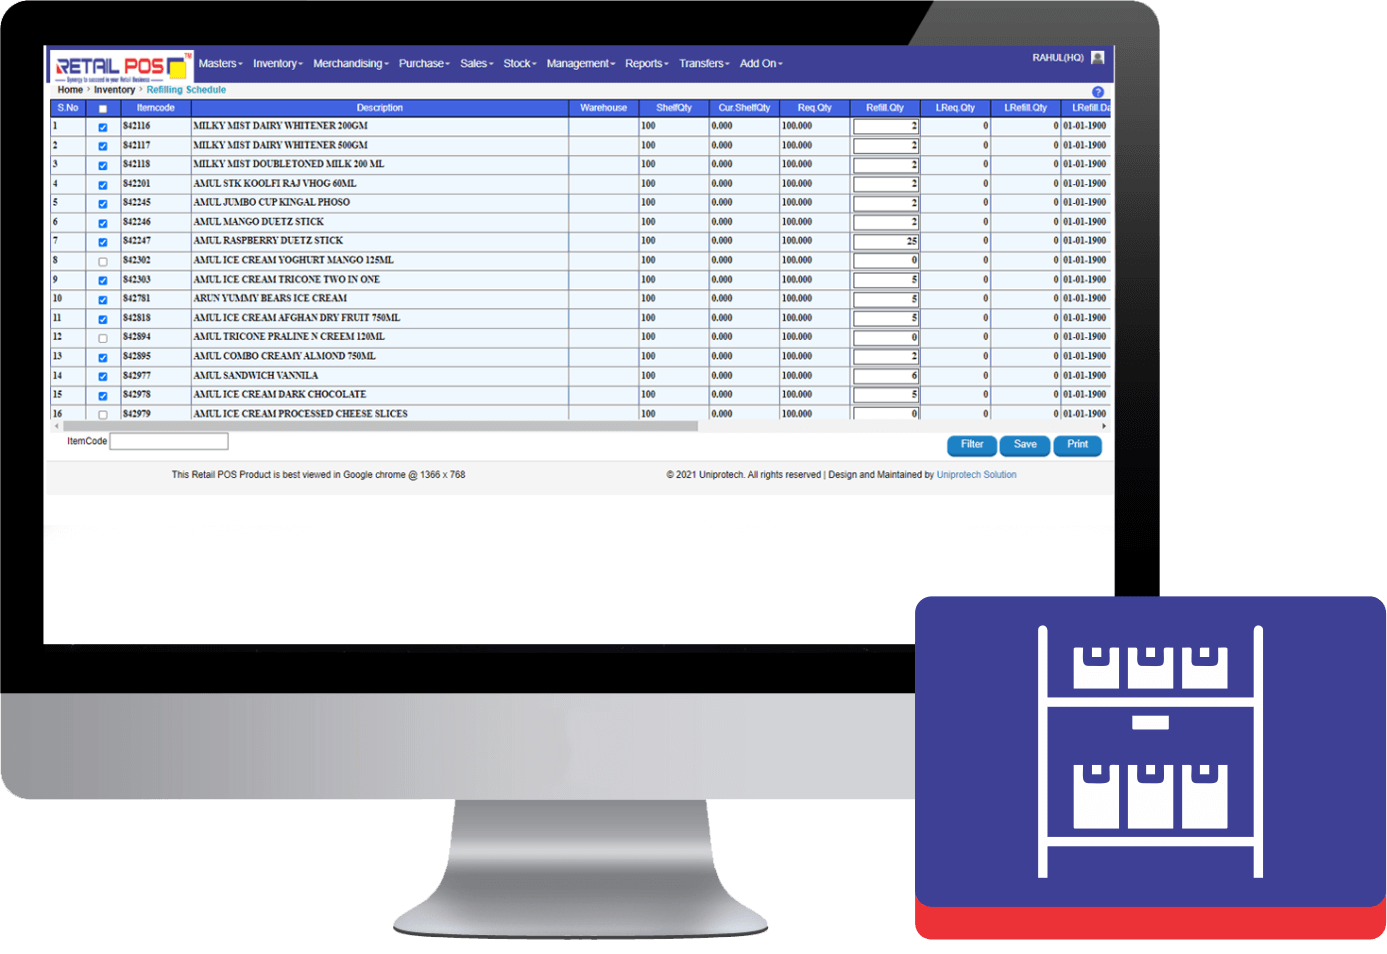The image size is (1387, 954).
Task: Toggle the select-all checkbox in header
Action: click(x=103, y=109)
